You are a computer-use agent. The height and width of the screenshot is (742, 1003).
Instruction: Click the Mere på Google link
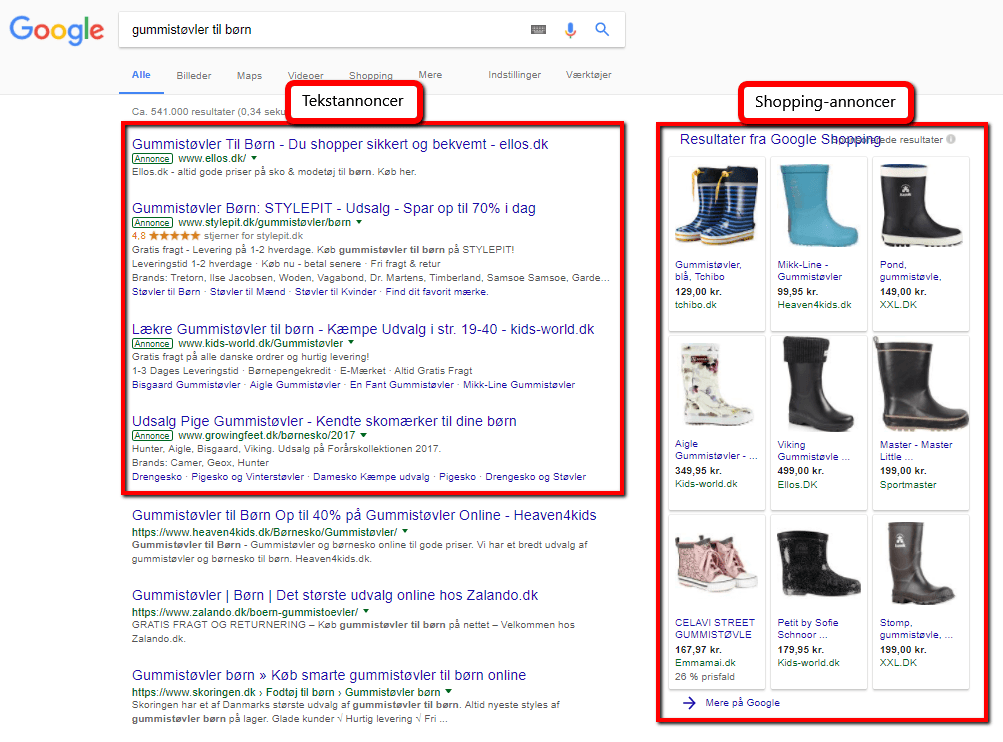click(742, 703)
